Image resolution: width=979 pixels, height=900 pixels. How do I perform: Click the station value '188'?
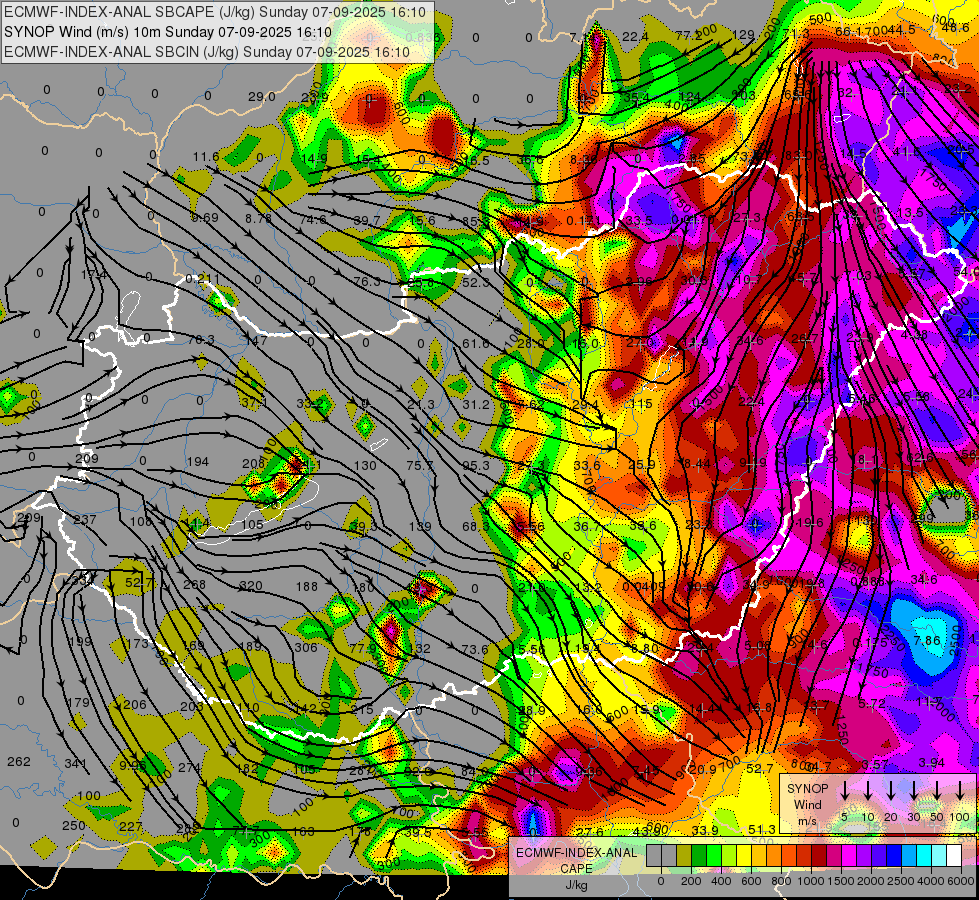coord(307,586)
